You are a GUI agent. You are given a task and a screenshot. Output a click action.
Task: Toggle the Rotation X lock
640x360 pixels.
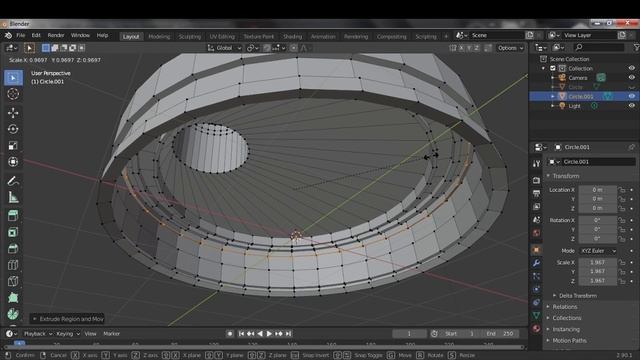[x=622, y=220]
